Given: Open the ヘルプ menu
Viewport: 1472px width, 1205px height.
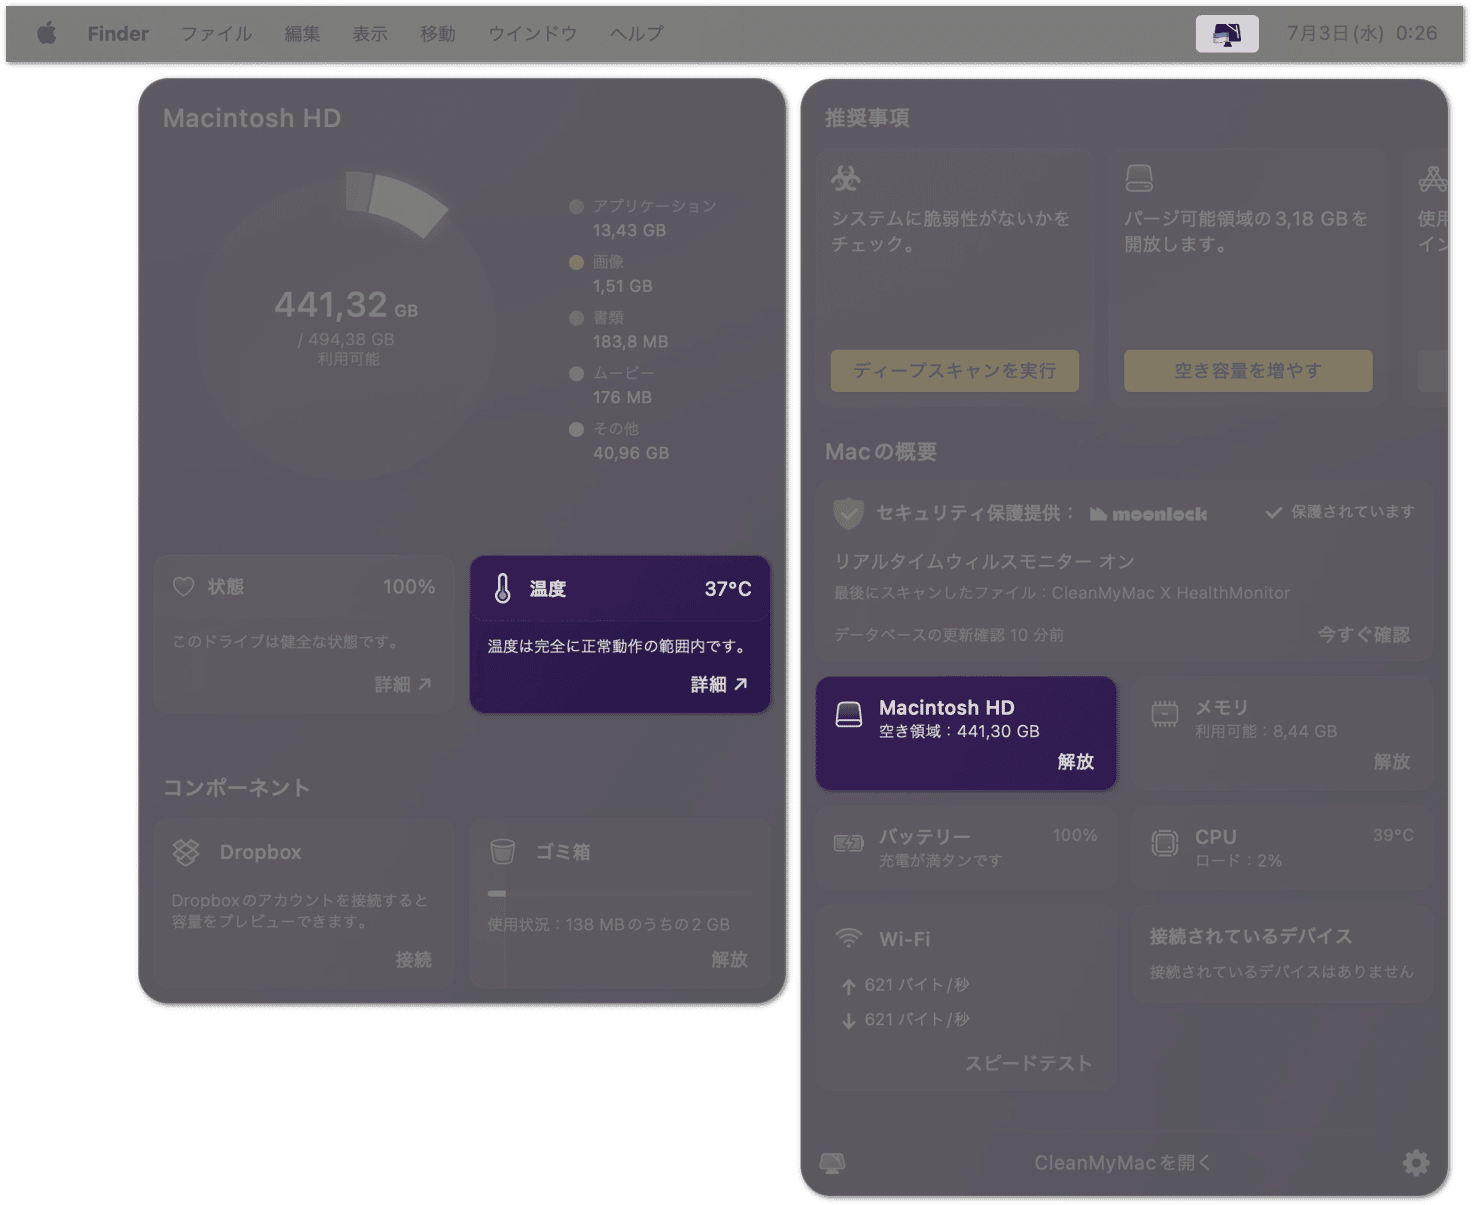Looking at the screenshot, I should 637,33.
